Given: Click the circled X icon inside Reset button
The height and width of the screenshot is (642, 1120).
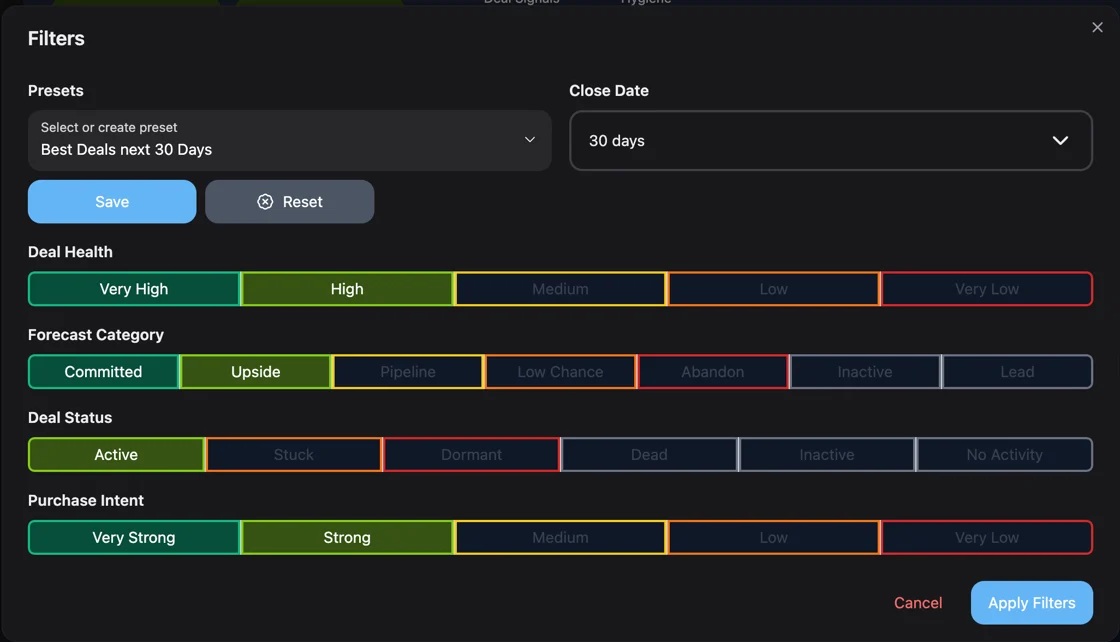Looking at the screenshot, I should [264, 201].
